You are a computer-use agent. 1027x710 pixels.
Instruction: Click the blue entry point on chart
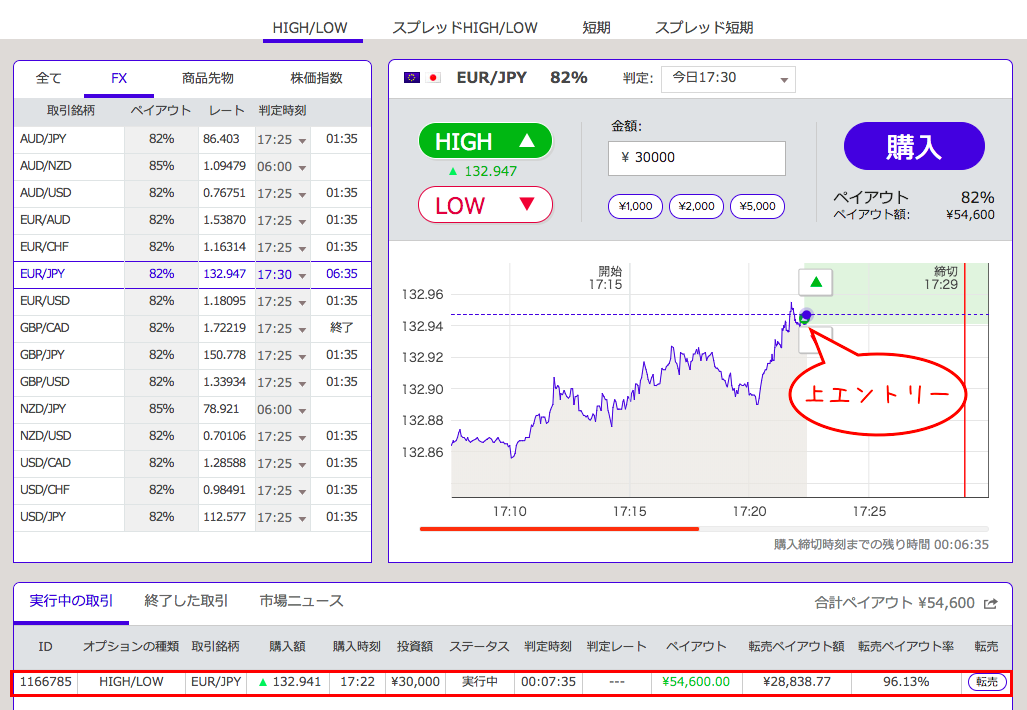click(x=806, y=316)
